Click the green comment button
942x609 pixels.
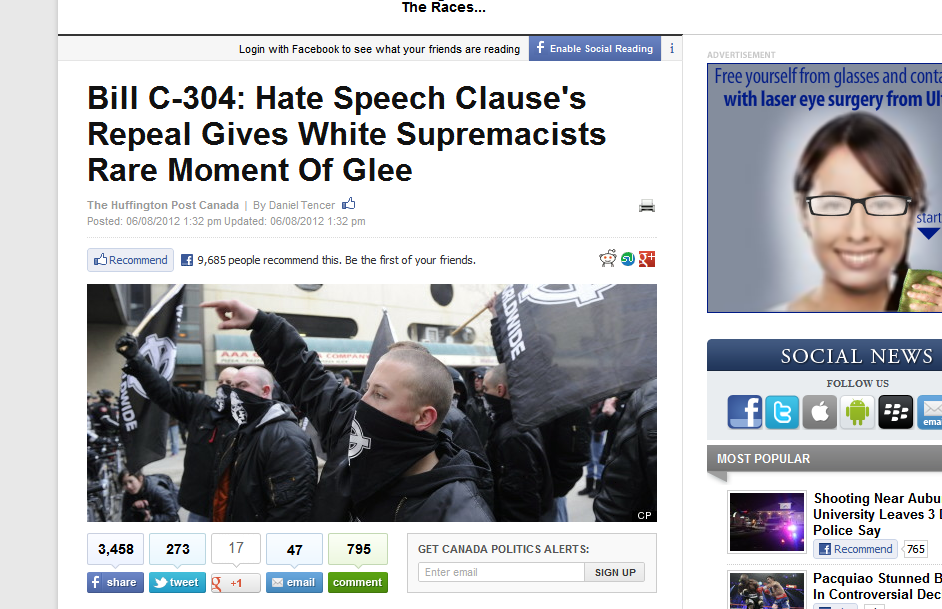point(357,583)
